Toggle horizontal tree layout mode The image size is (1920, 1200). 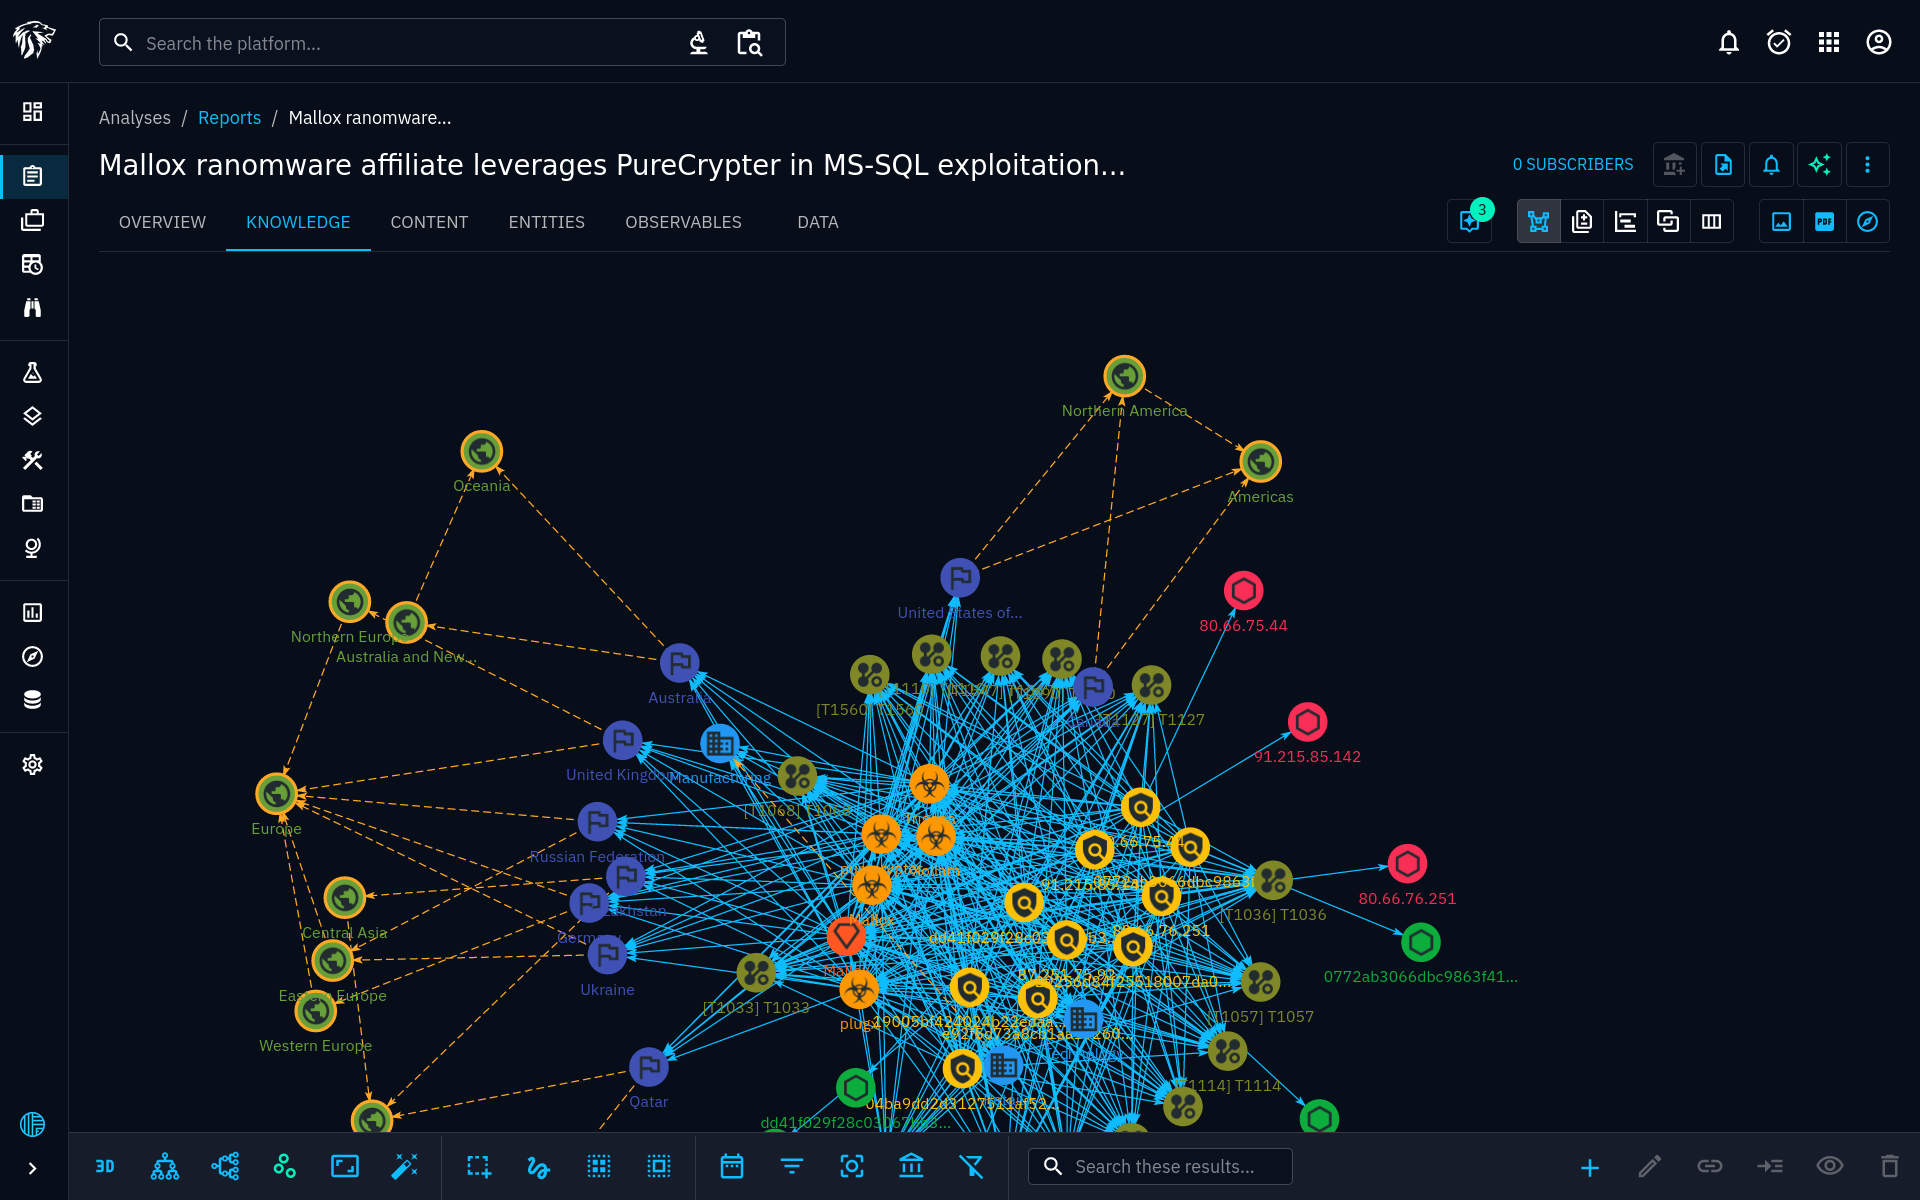pyautogui.click(x=225, y=1166)
